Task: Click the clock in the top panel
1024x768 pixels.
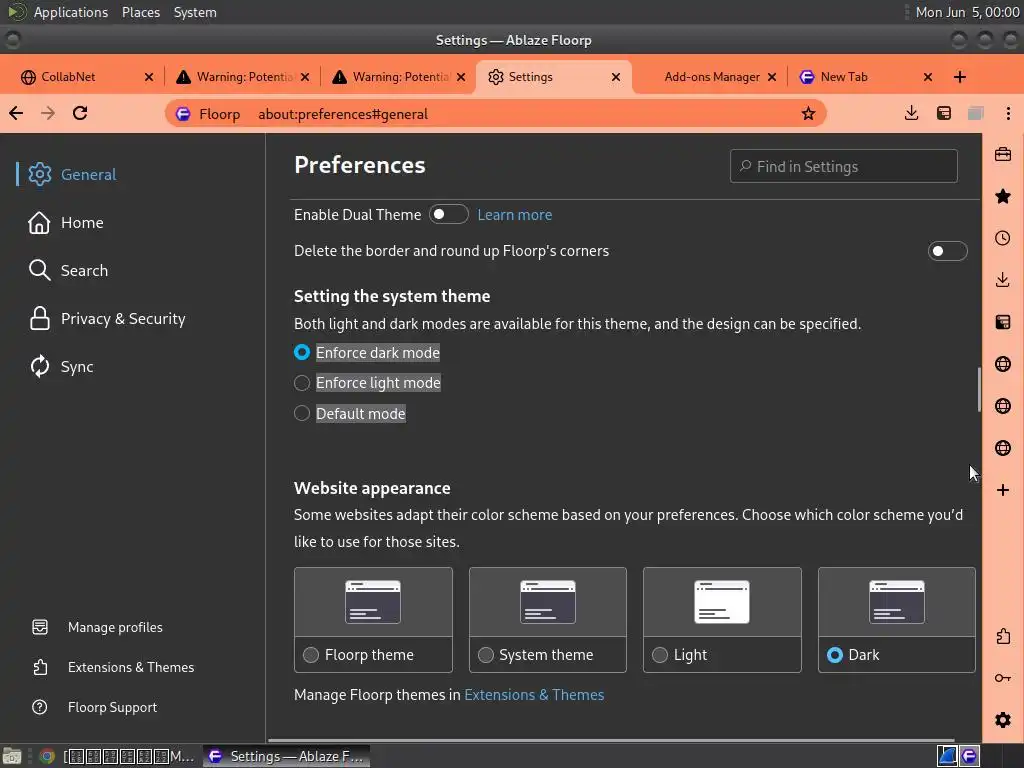Action: [967, 12]
